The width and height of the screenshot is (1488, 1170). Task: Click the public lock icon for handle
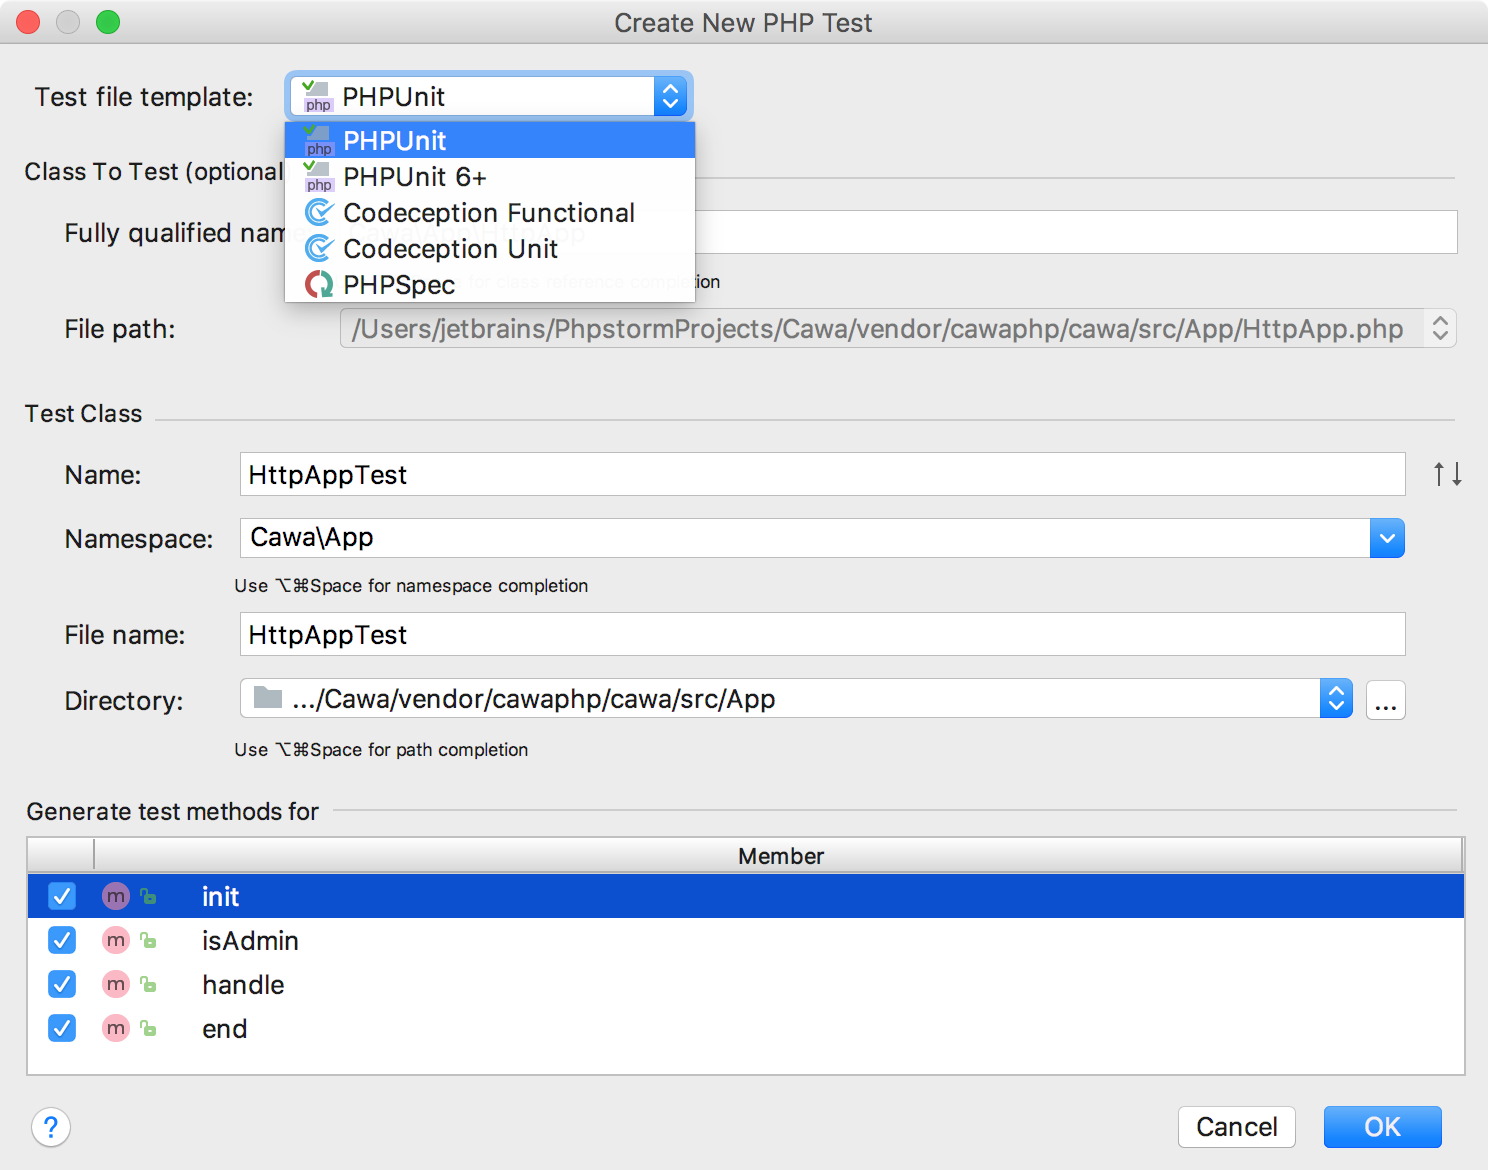[148, 984]
